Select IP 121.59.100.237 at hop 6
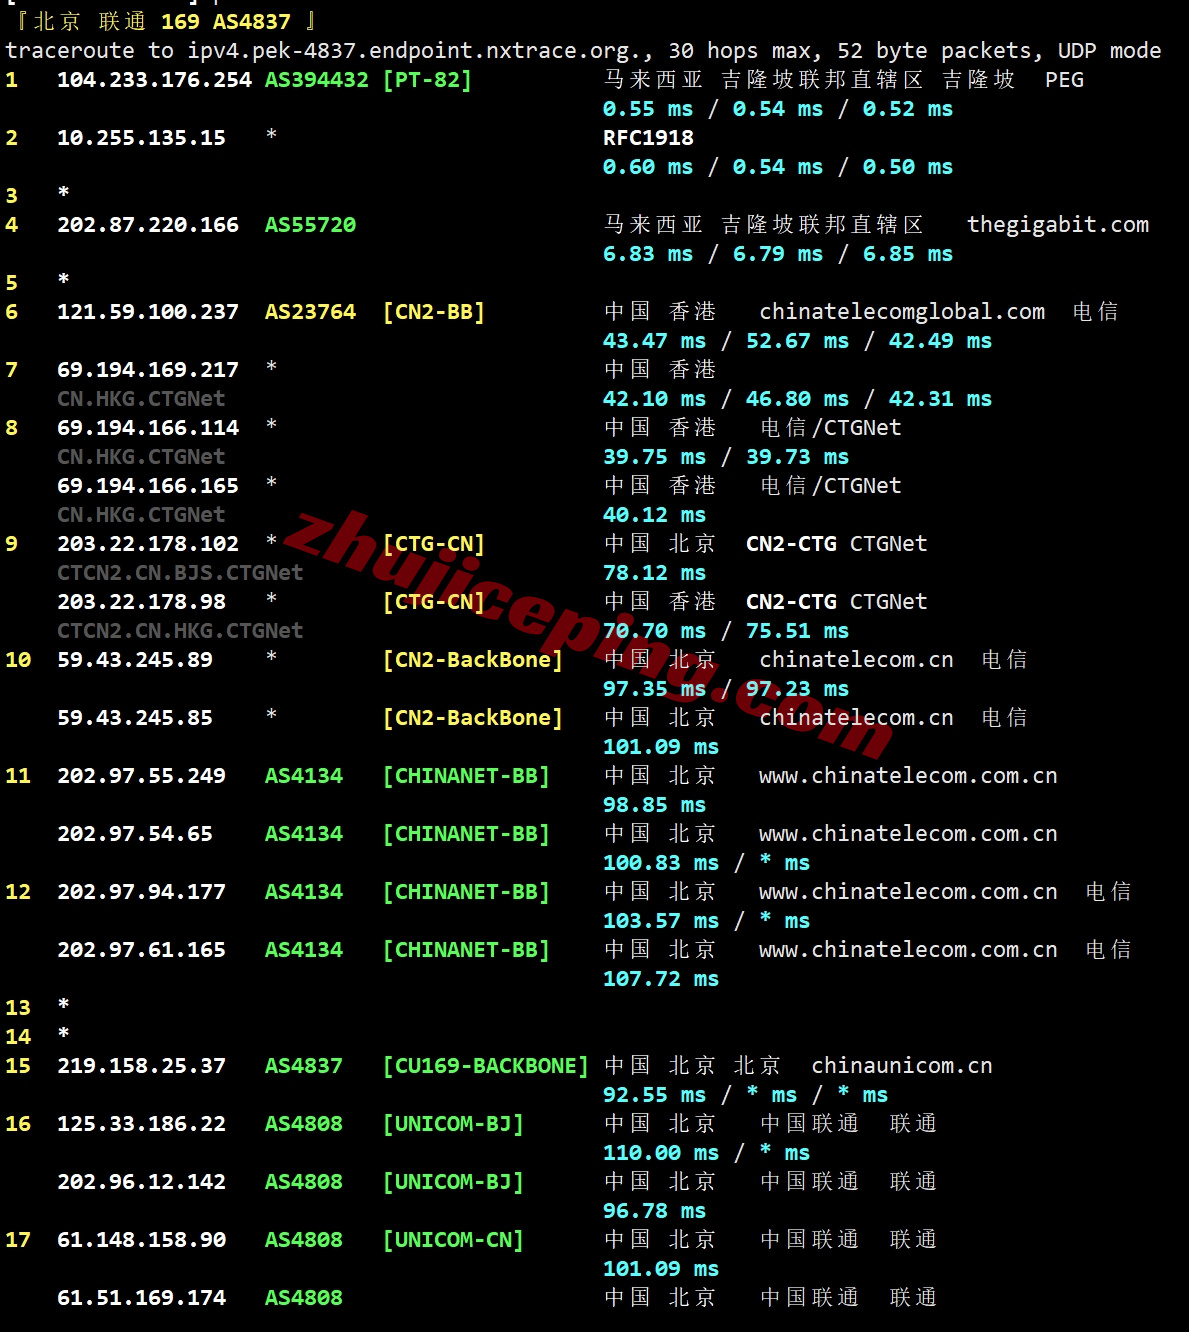 [x=148, y=312]
